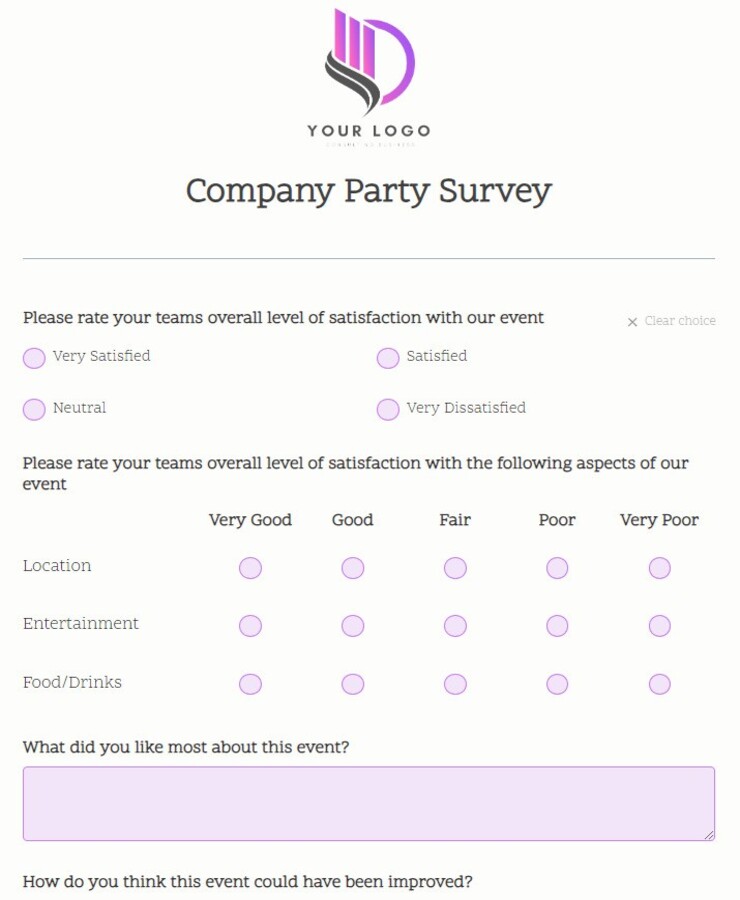The height and width of the screenshot is (900, 740).
Task: Click inside the liked-most comment box
Action: coord(369,803)
